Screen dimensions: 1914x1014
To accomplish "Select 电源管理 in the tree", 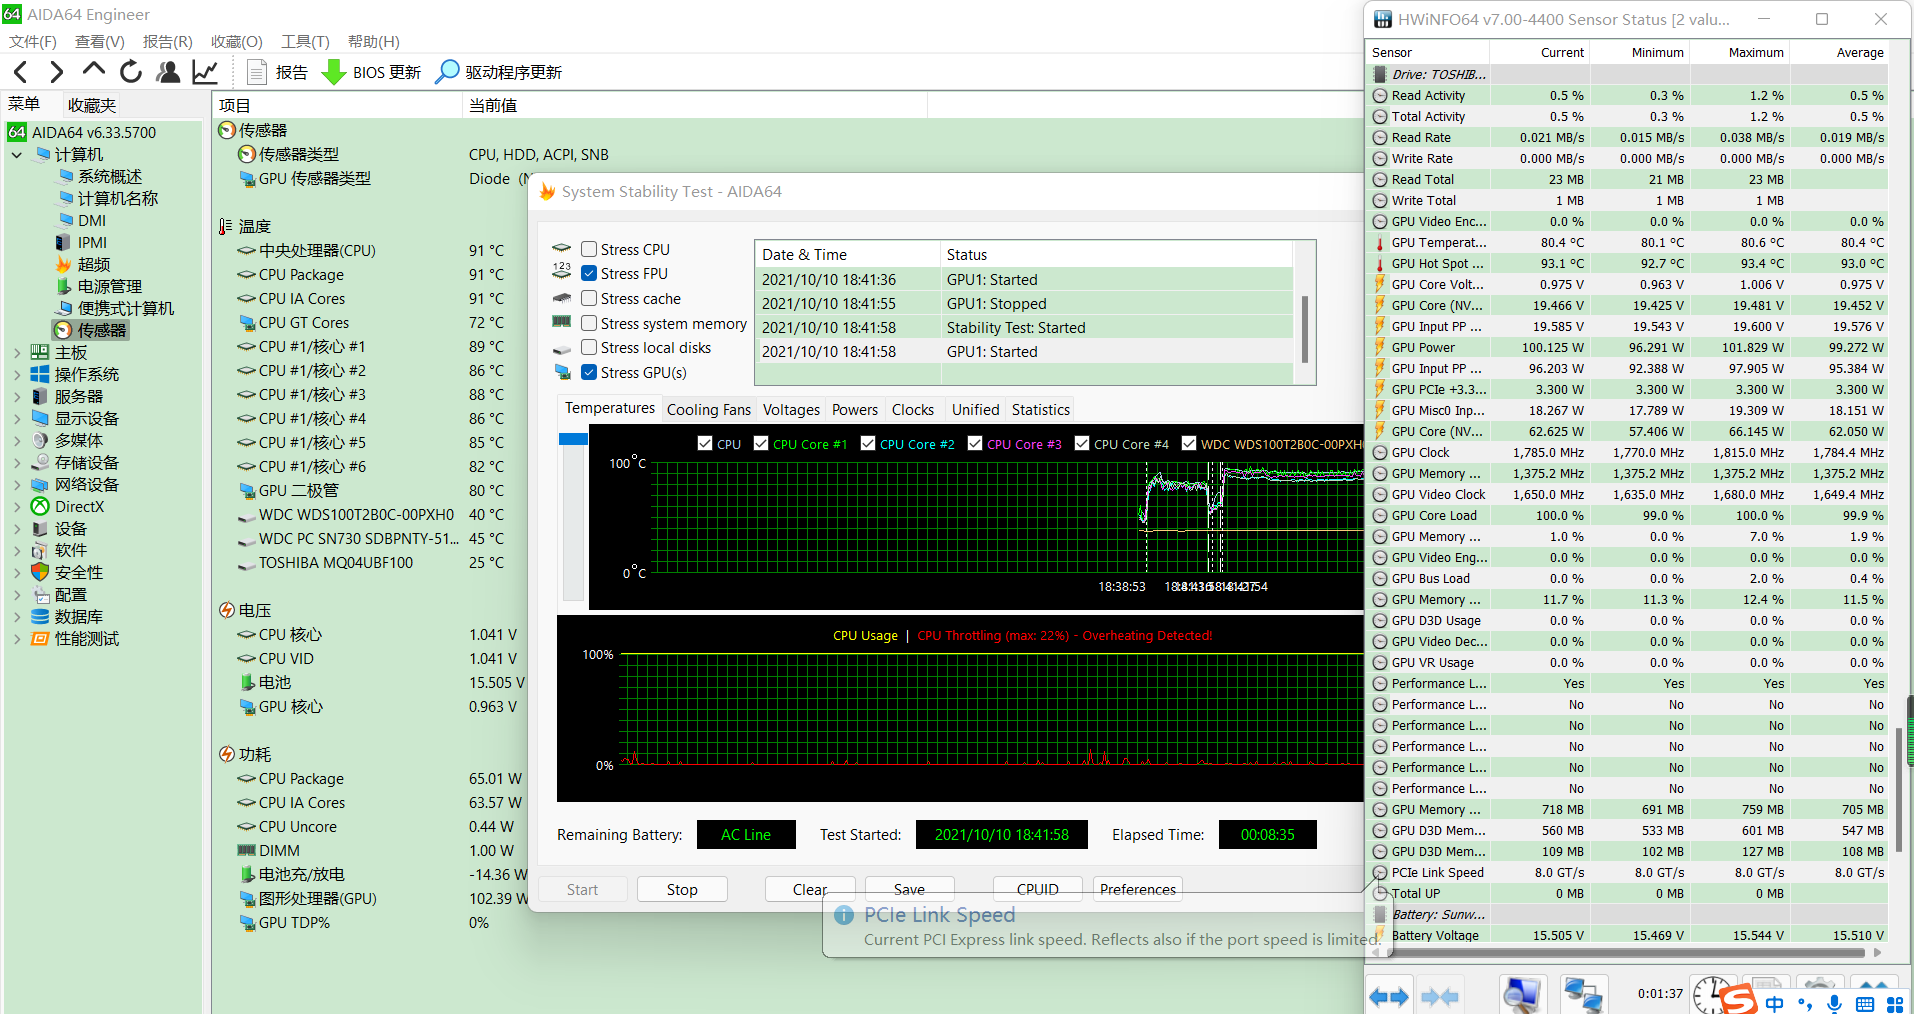I will (110, 286).
